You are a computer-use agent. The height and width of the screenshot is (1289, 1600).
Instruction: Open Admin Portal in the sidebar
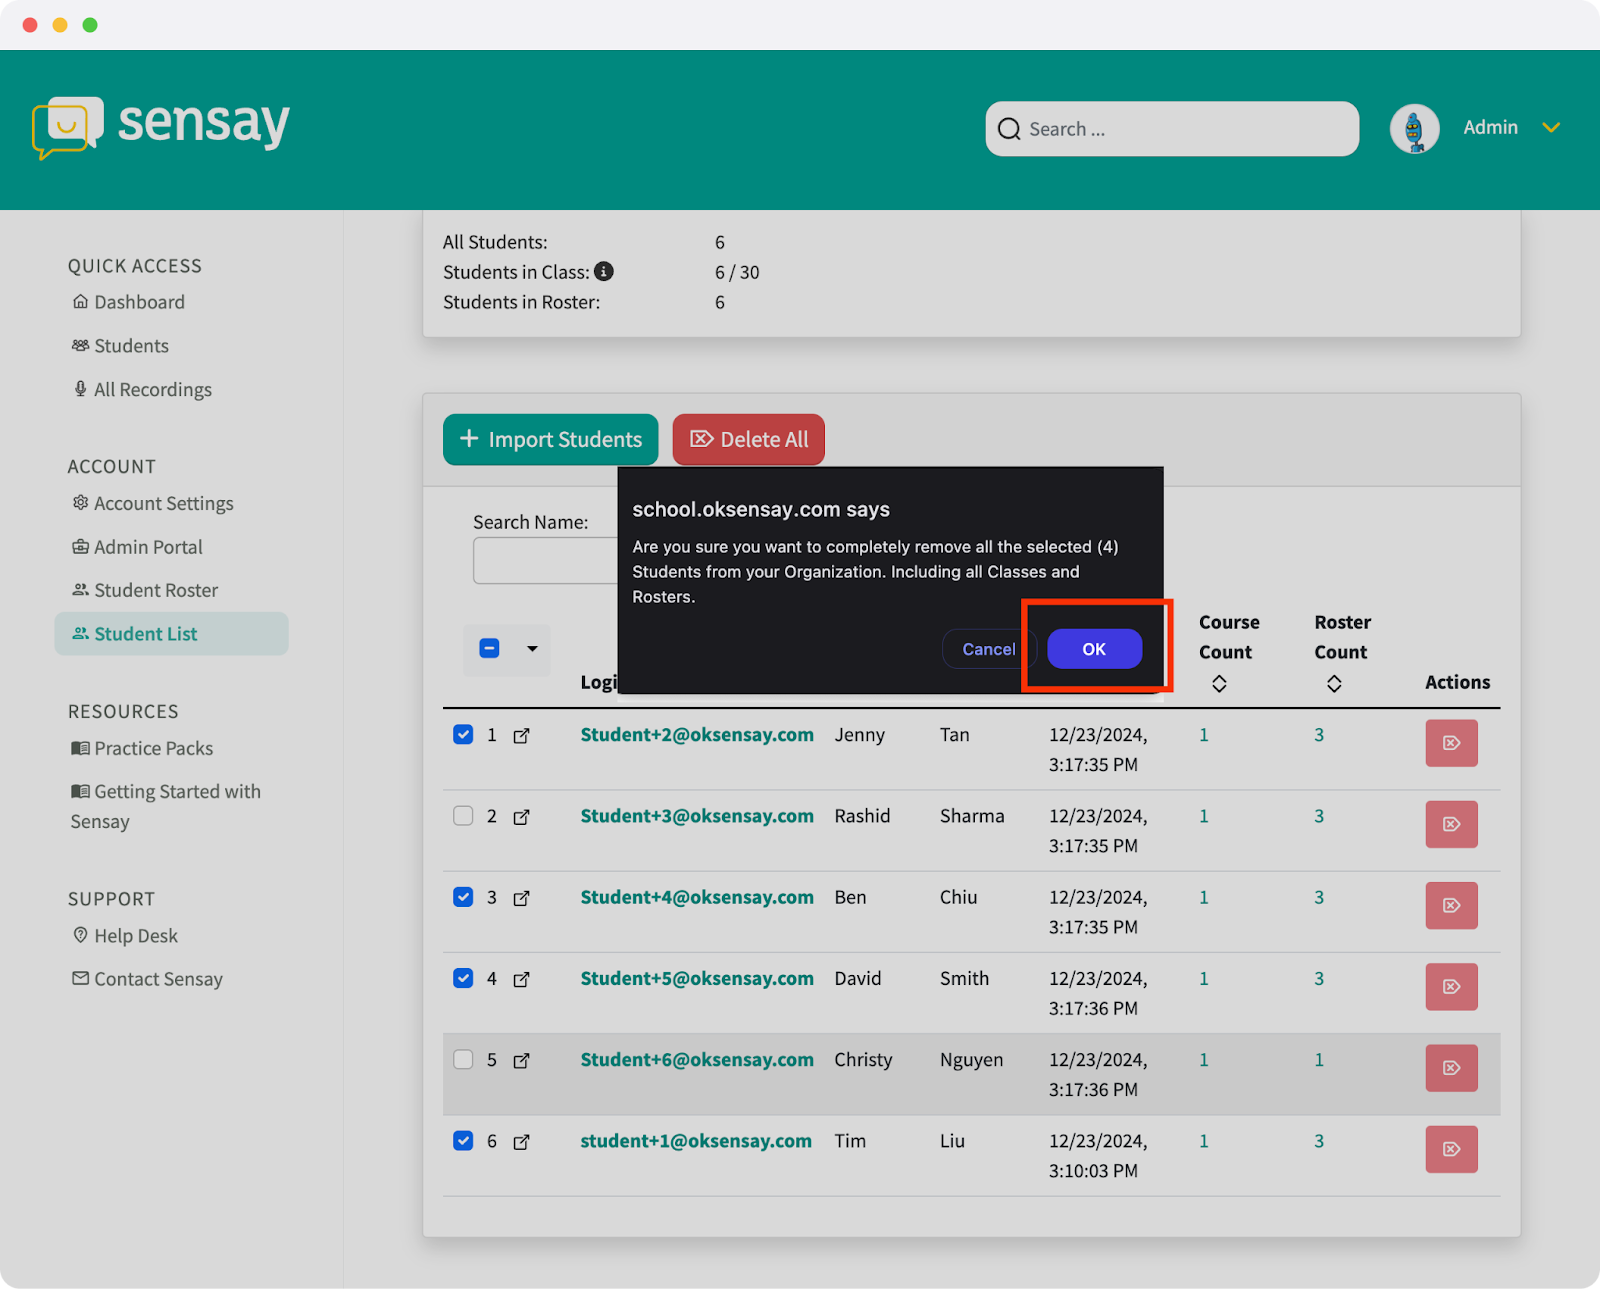coord(137,547)
